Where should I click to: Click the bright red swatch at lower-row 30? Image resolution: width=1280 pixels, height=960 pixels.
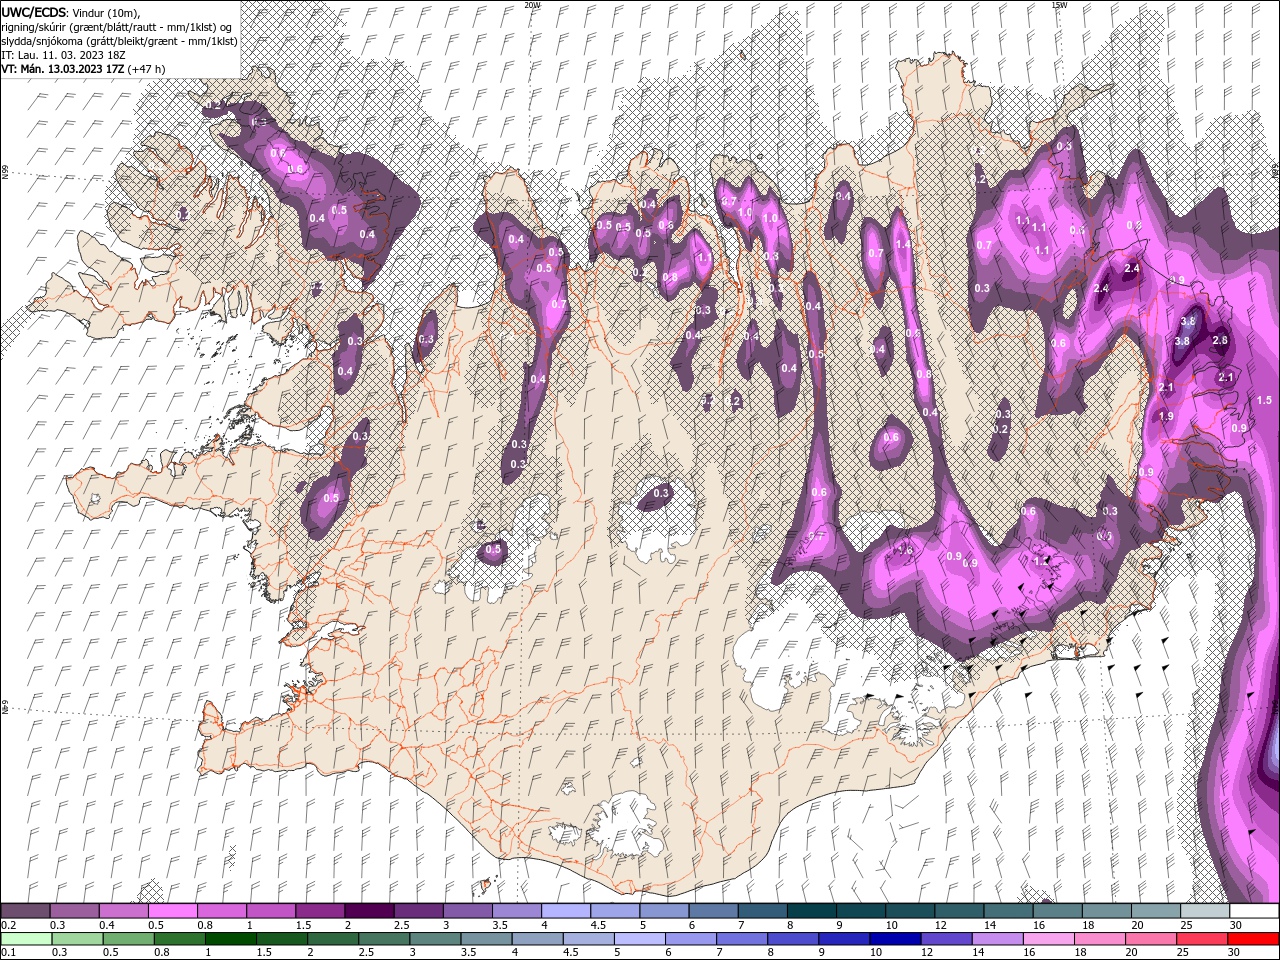coord(1253,939)
